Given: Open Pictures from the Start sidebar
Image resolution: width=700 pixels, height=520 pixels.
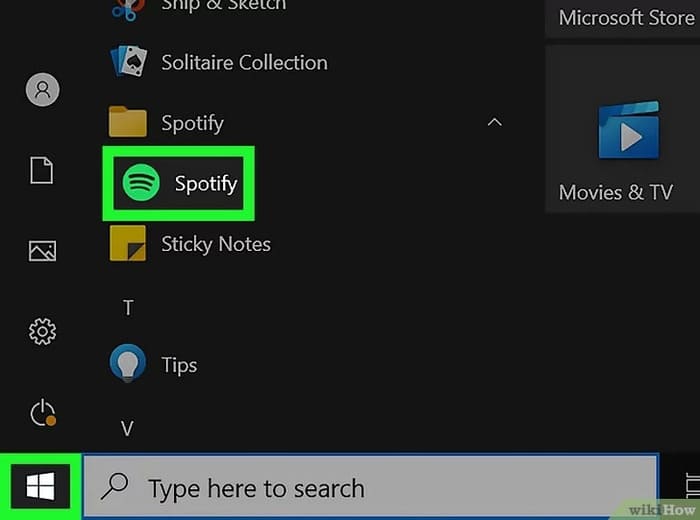Looking at the screenshot, I should click(42, 251).
